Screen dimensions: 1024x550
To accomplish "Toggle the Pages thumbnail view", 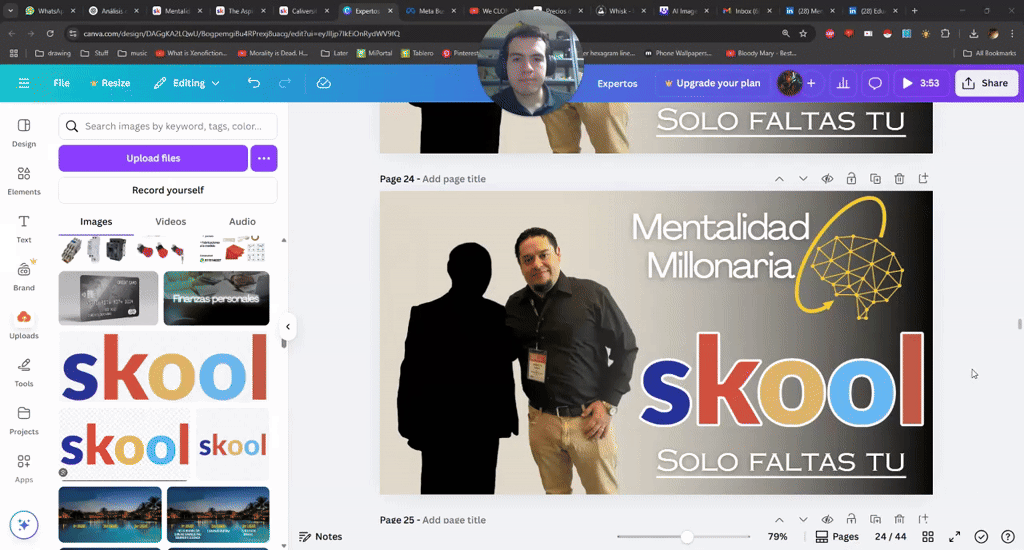I will click(837, 536).
